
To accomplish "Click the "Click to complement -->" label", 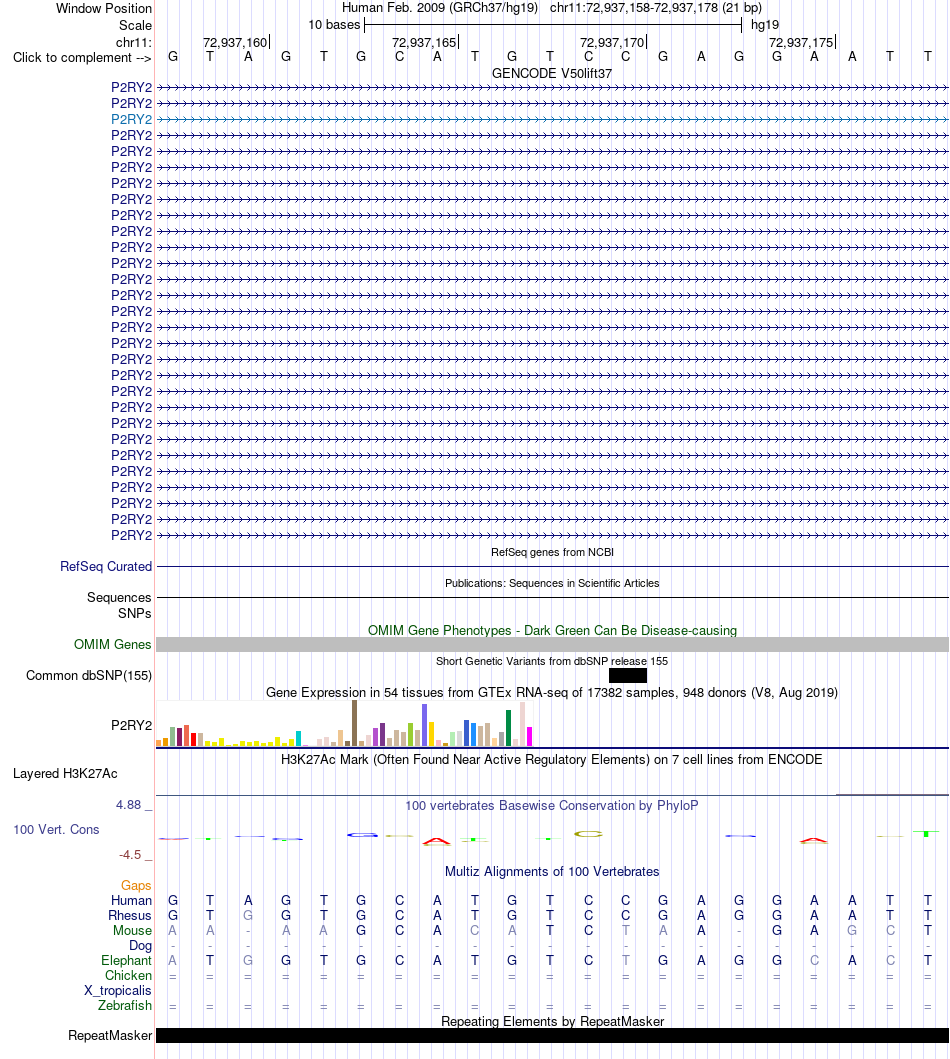I will click(82, 57).
